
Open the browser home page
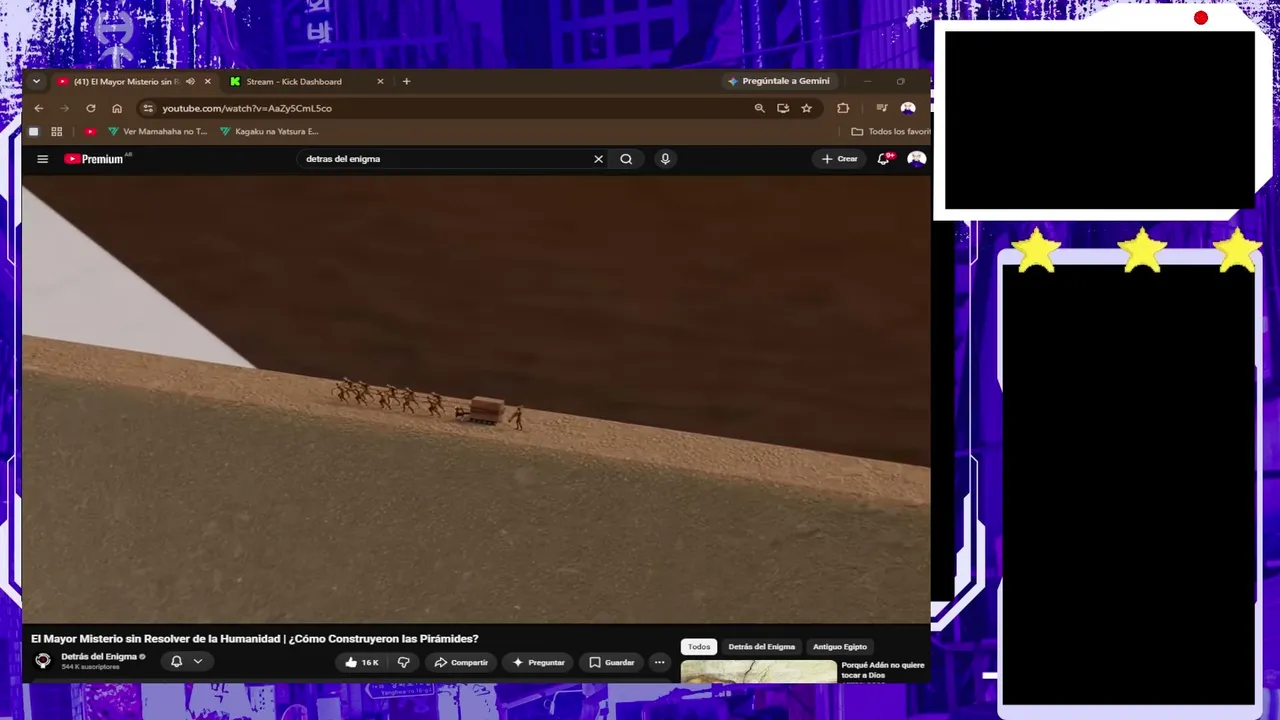pyautogui.click(x=117, y=108)
